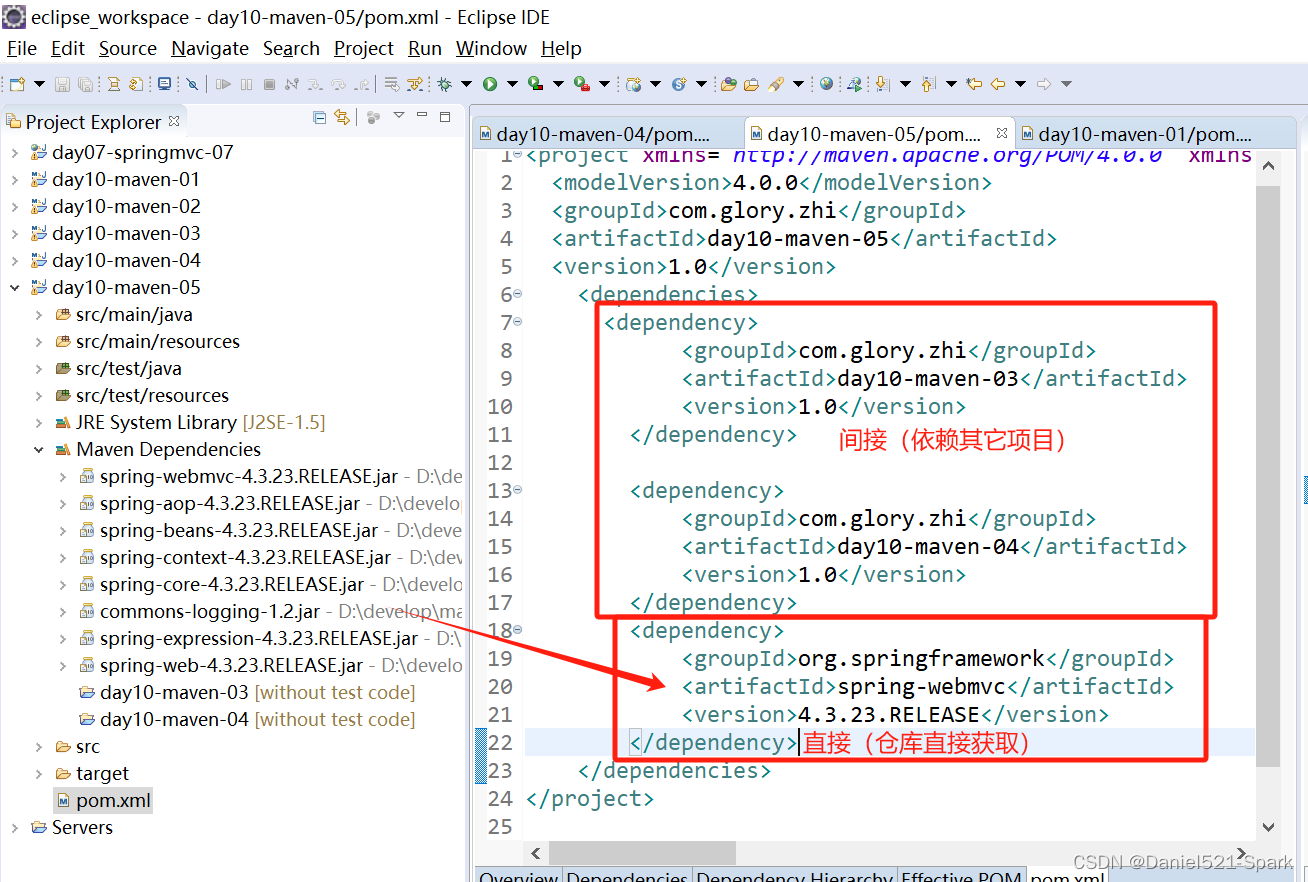Click the Search flashlight icon
The height and width of the screenshot is (882, 1308).
(776, 84)
